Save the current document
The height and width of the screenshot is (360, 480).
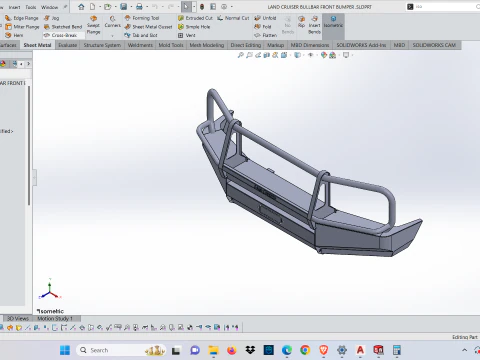coord(124,7)
